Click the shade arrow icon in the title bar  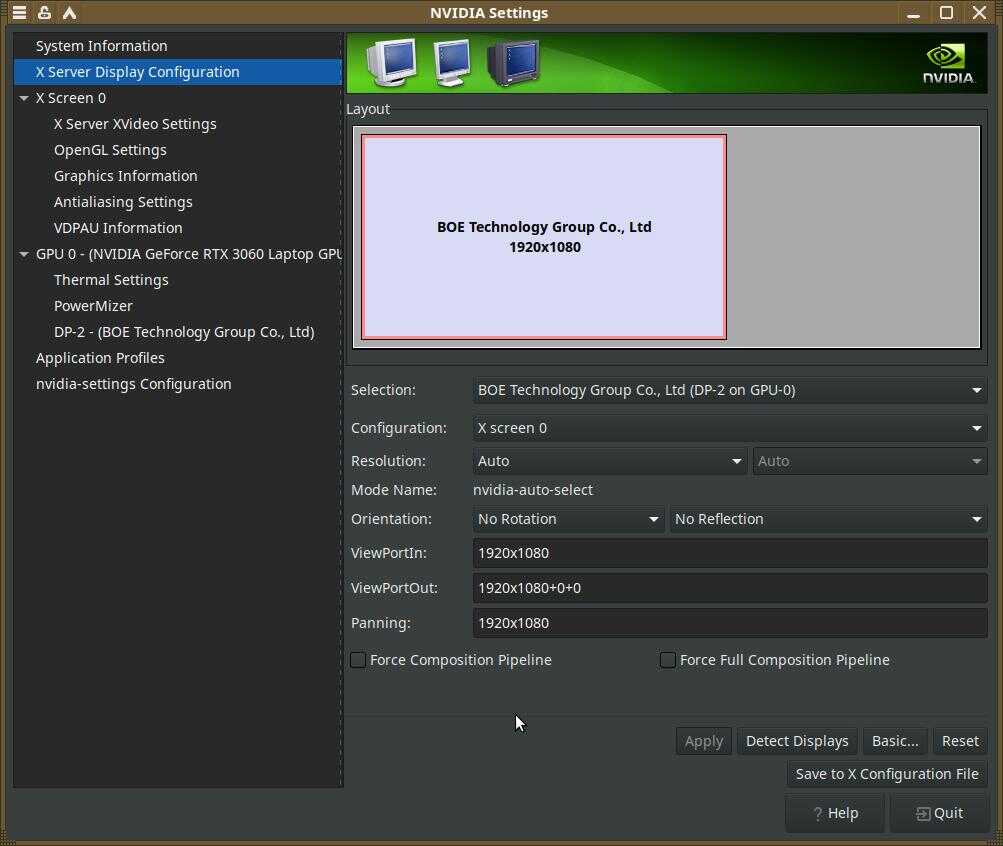69,12
